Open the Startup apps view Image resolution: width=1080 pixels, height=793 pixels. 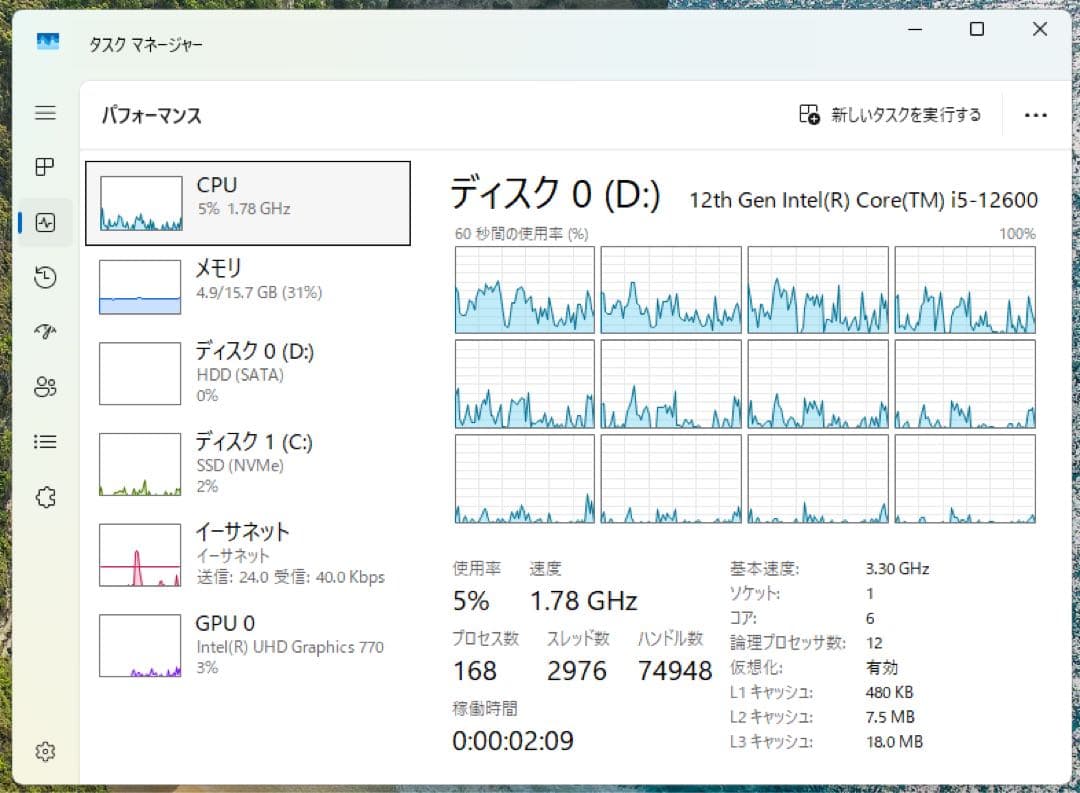click(x=45, y=332)
